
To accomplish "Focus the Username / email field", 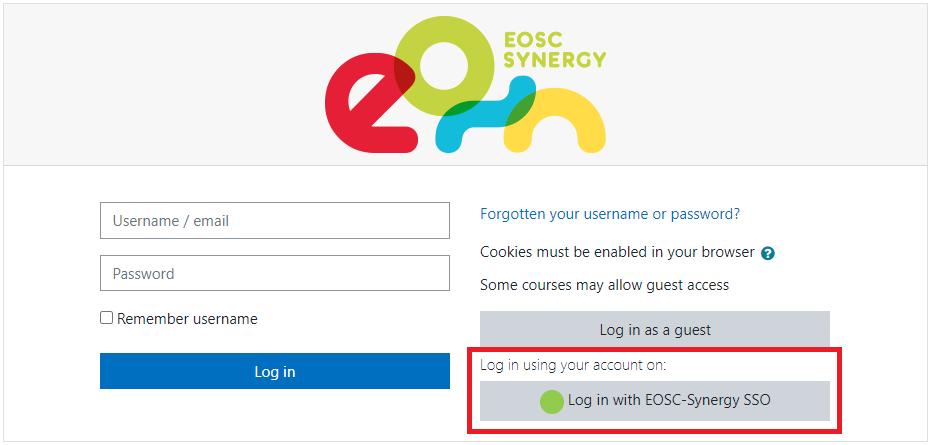I will [275, 220].
